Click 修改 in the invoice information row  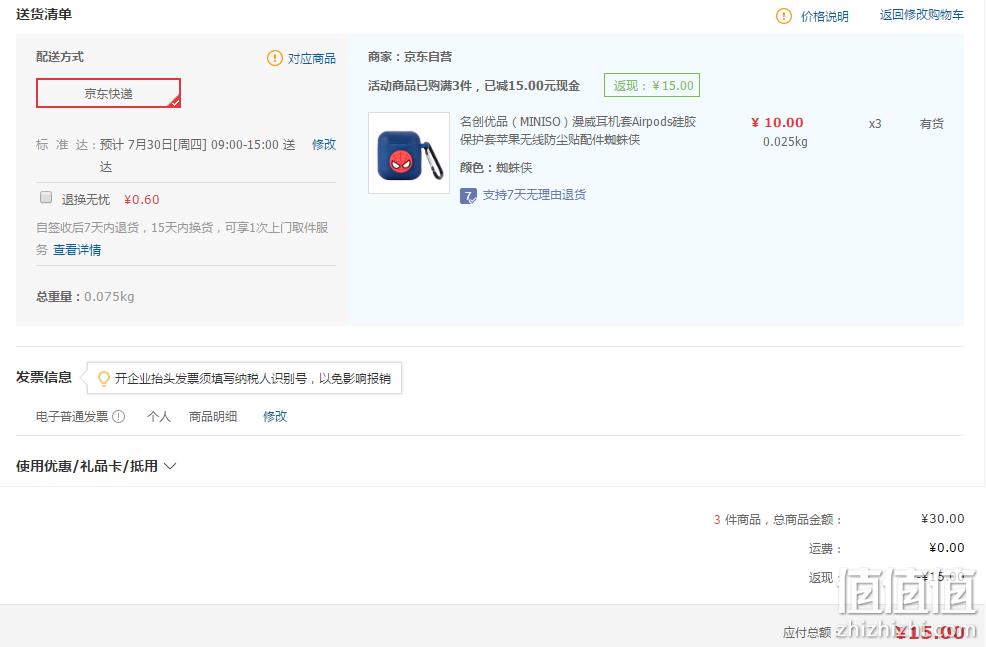pos(275,416)
